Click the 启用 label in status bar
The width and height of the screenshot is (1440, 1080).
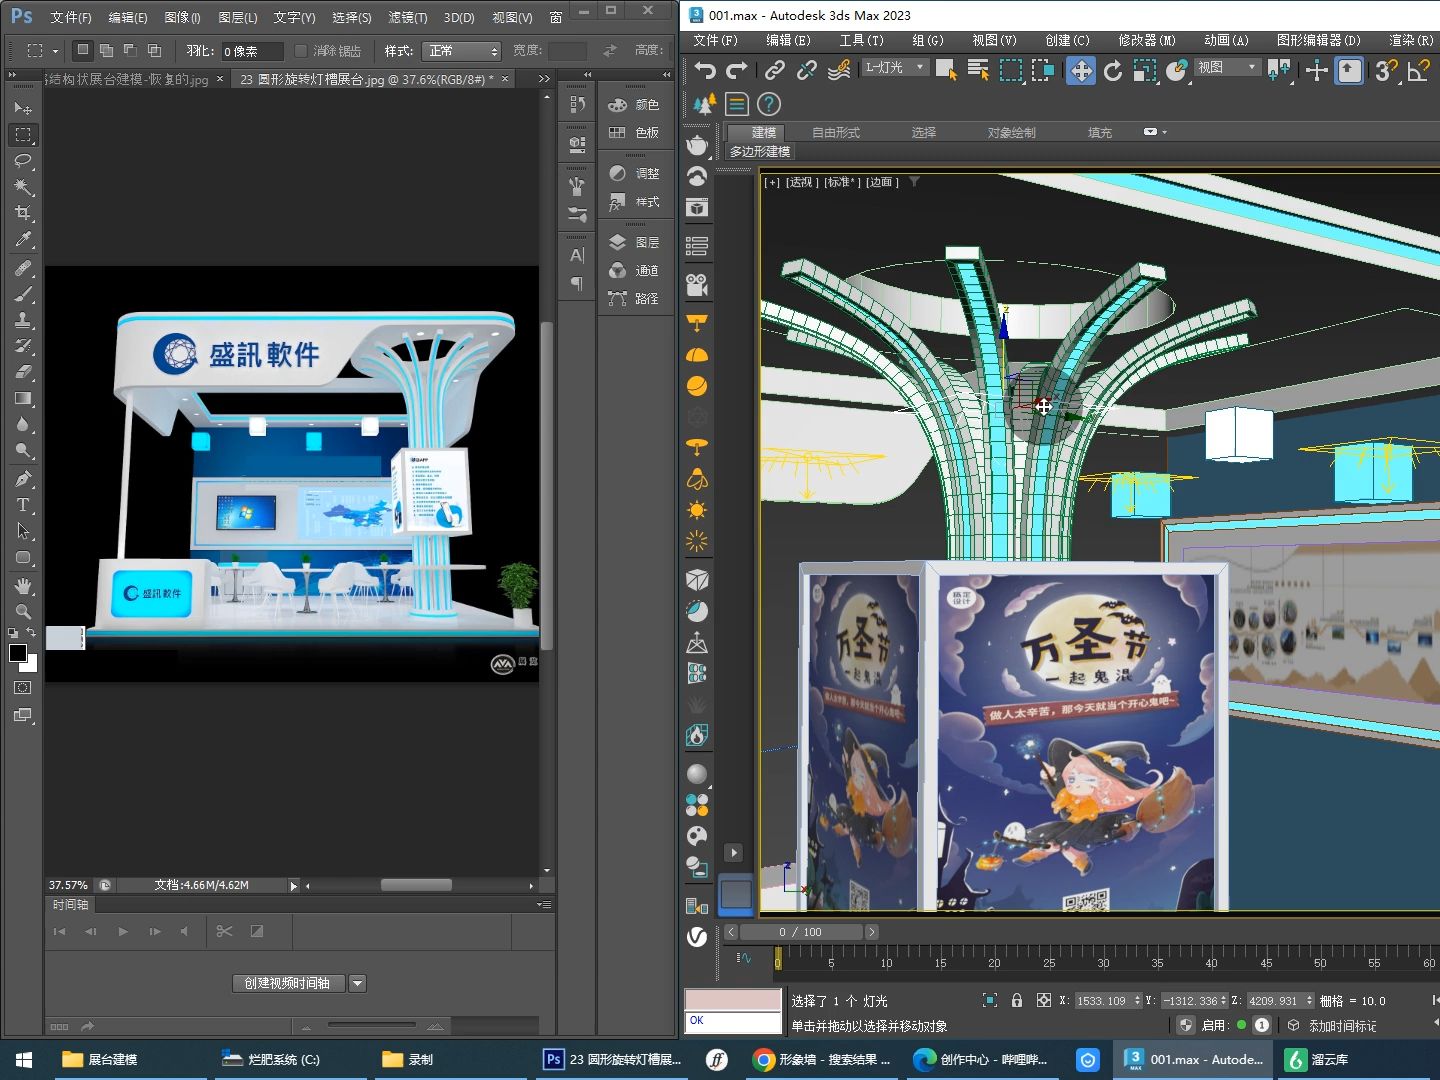tap(1215, 1026)
